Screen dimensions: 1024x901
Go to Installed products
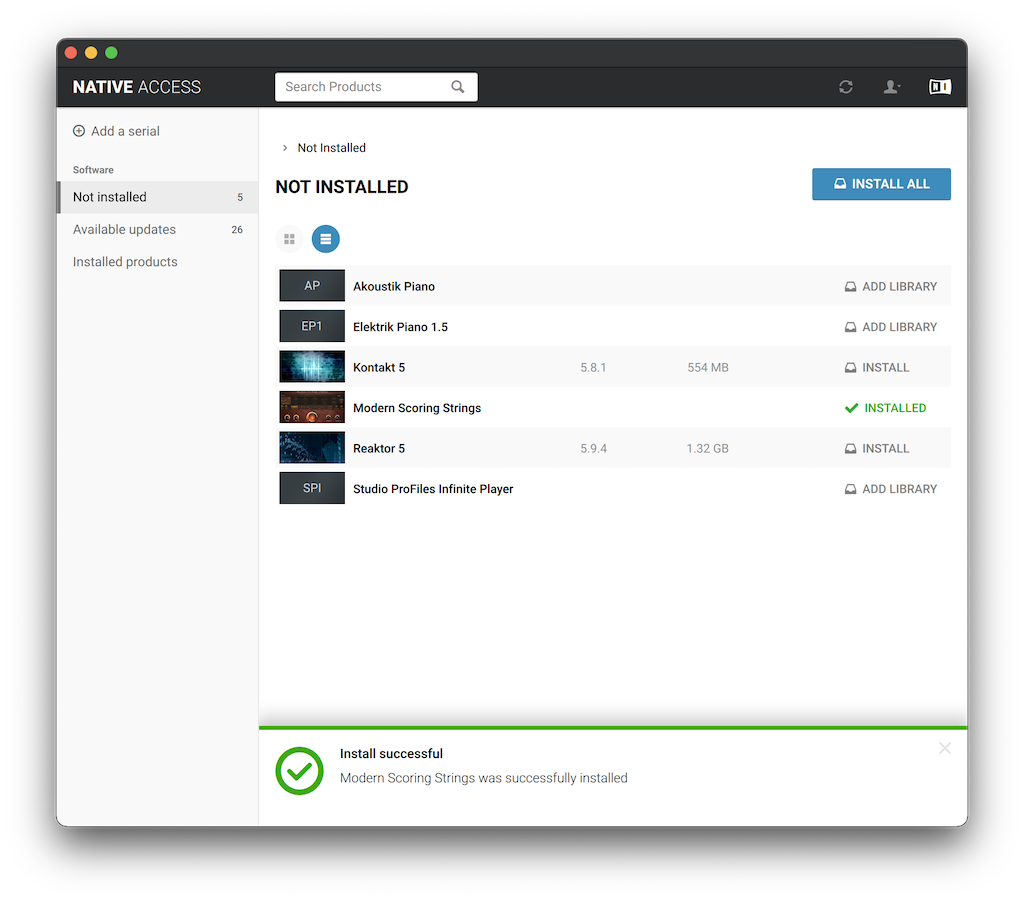pyautogui.click(x=125, y=262)
